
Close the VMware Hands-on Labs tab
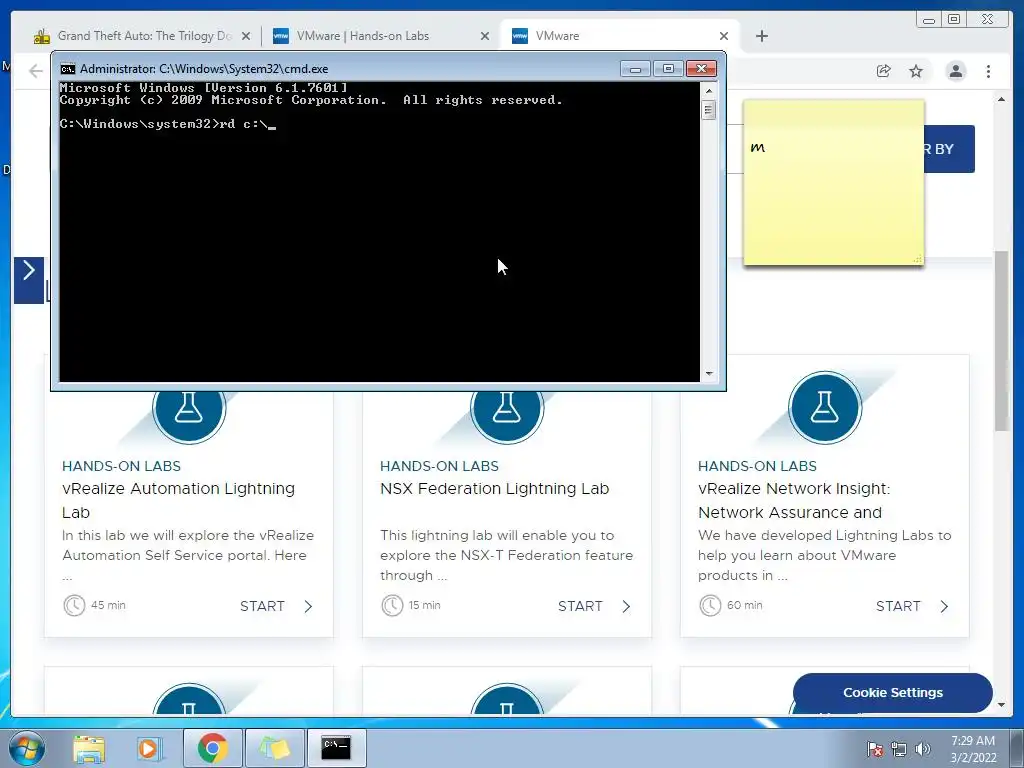[485, 37]
